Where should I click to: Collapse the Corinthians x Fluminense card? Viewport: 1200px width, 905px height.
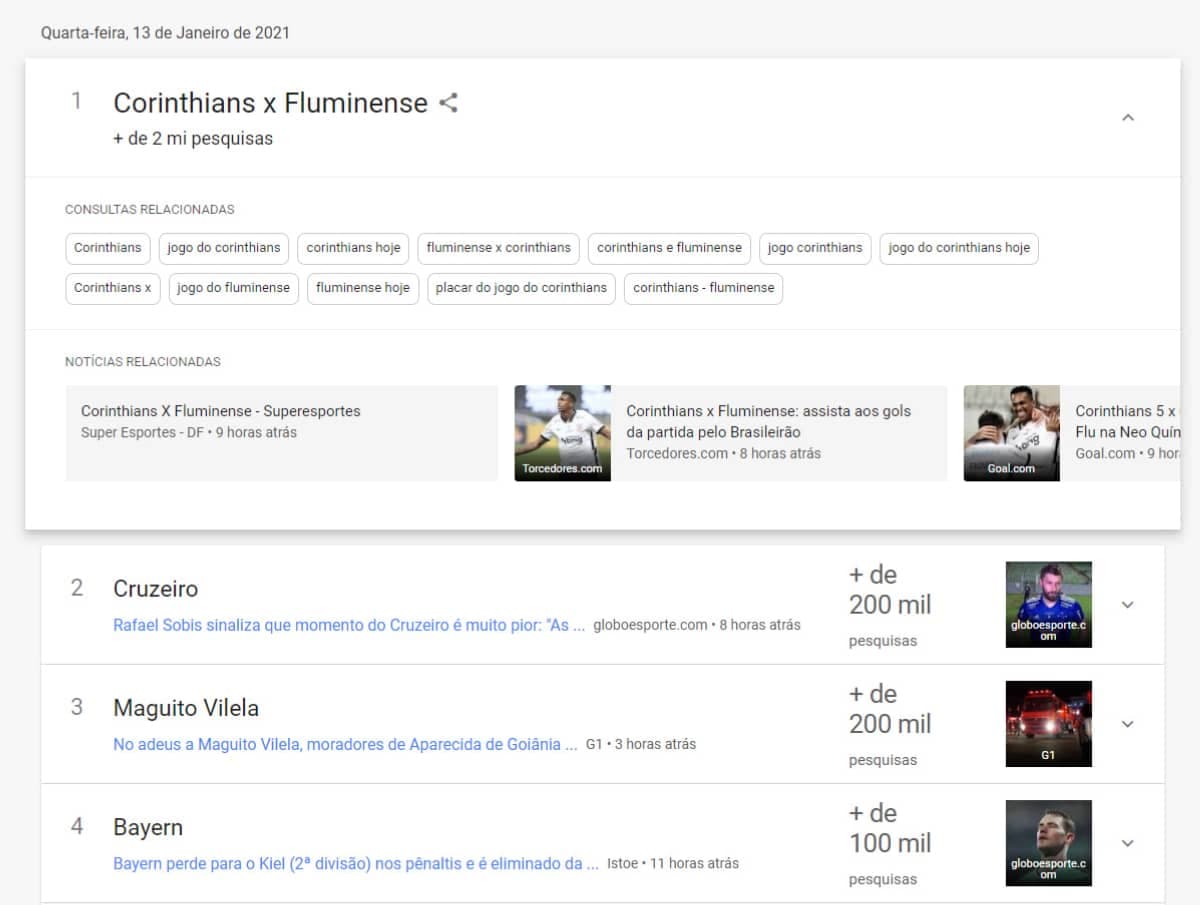1128,118
